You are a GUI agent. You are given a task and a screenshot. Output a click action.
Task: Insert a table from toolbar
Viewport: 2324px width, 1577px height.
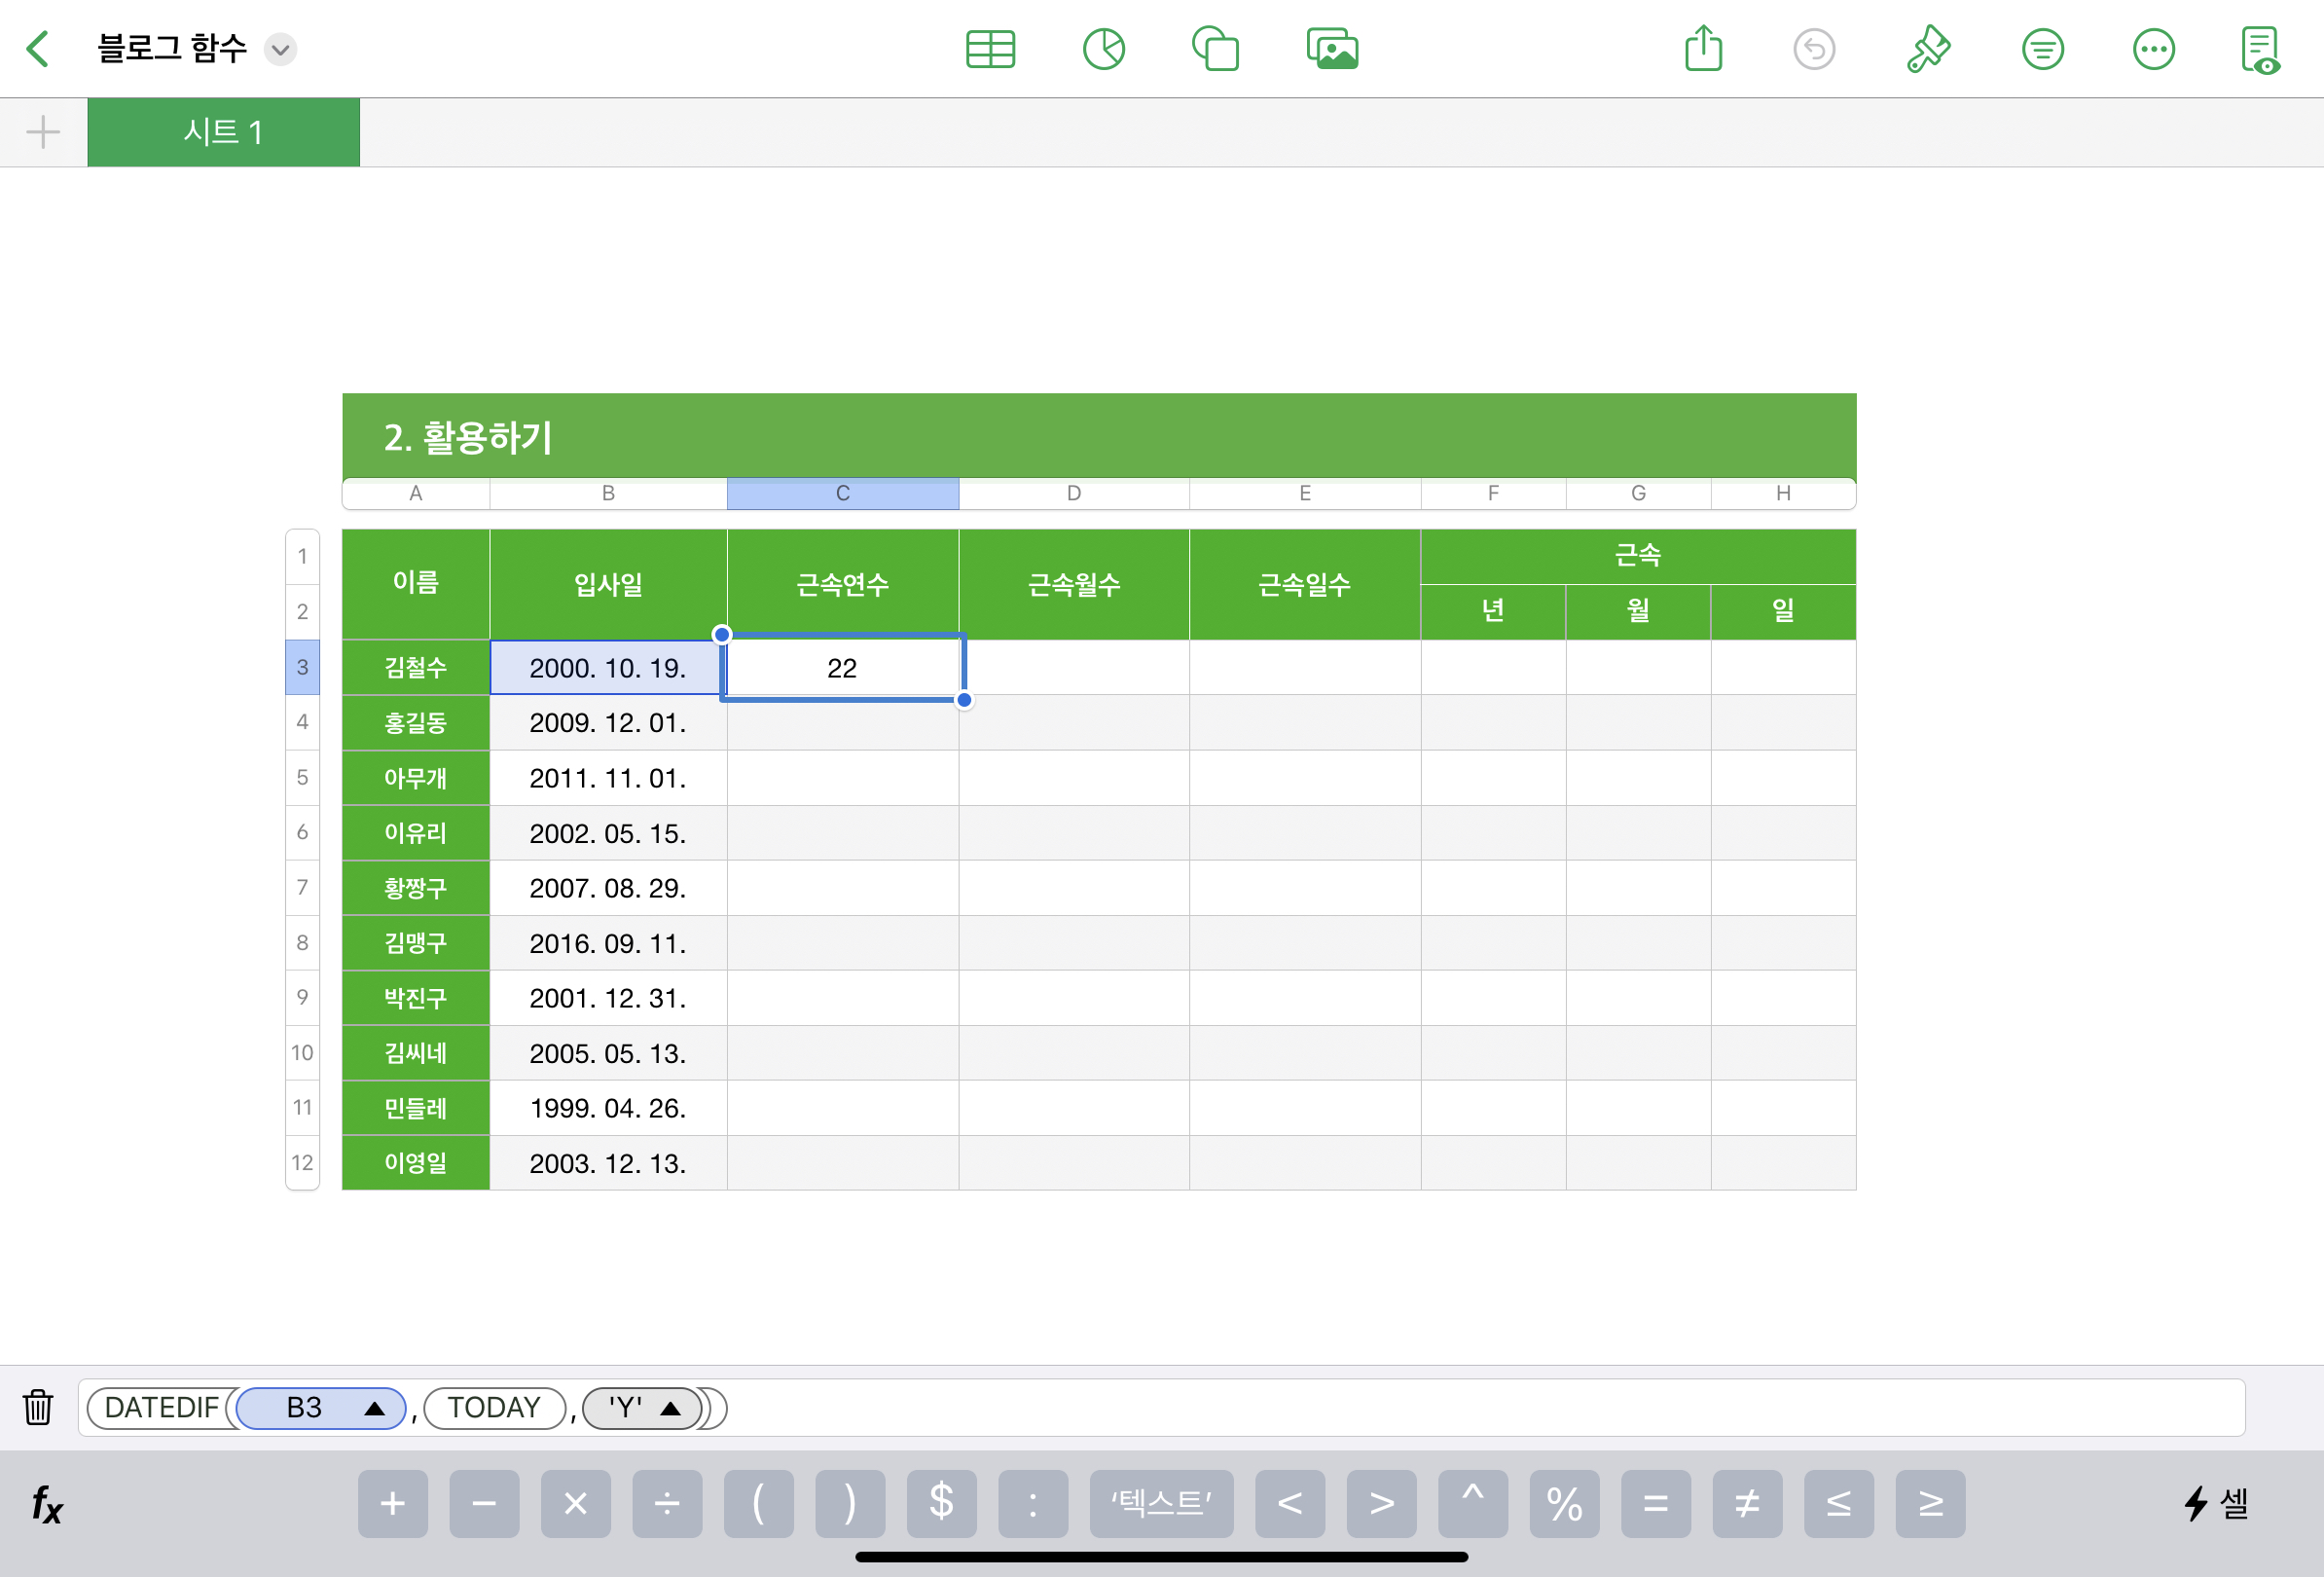[x=990, y=49]
